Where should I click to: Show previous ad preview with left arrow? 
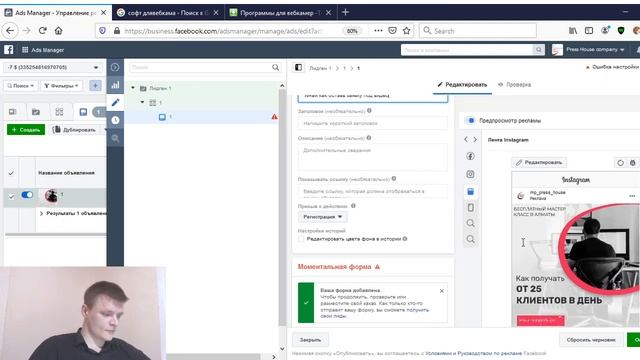(x=466, y=140)
